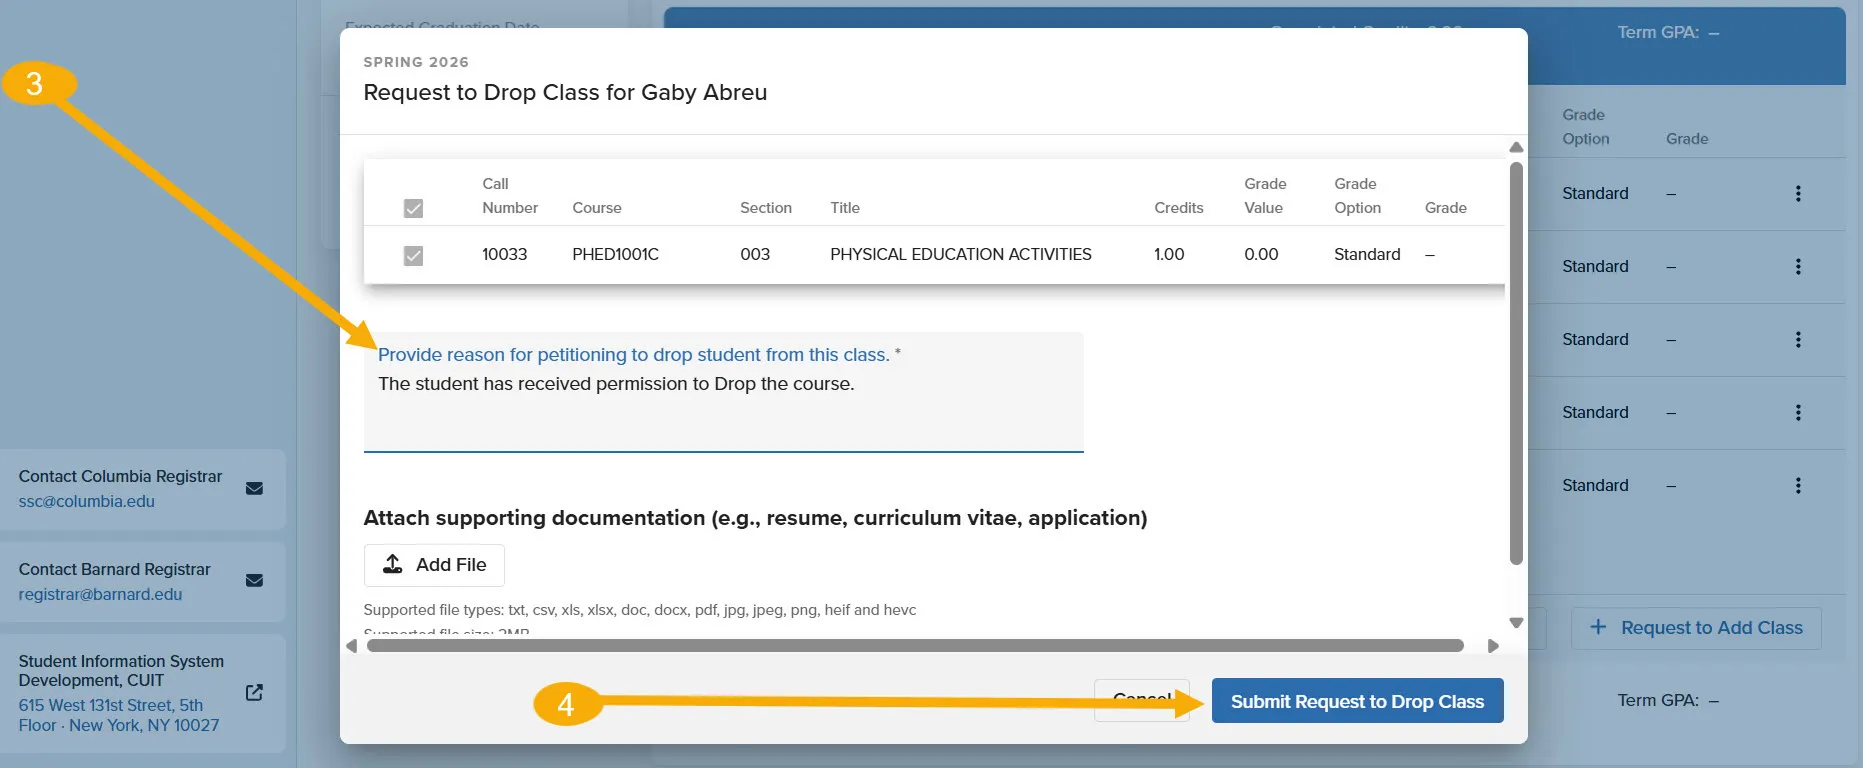Submit Request to Drop Class
Image resolution: width=1863 pixels, height=768 pixels.
coord(1357,701)
